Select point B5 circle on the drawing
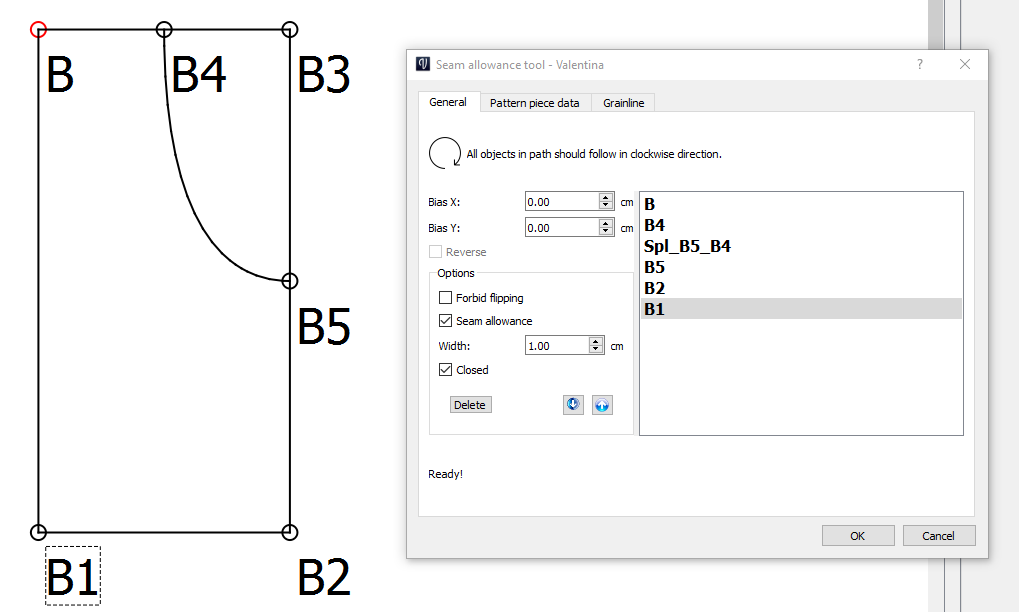 289,281
